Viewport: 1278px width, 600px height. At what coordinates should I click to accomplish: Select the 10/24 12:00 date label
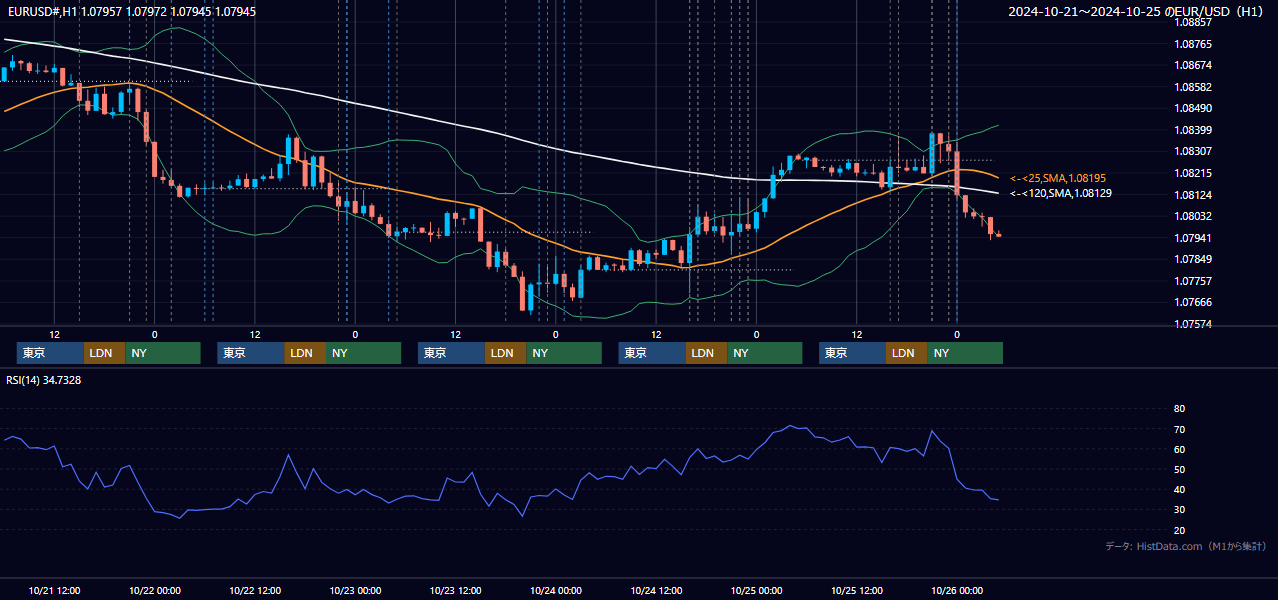click(656, 590)
